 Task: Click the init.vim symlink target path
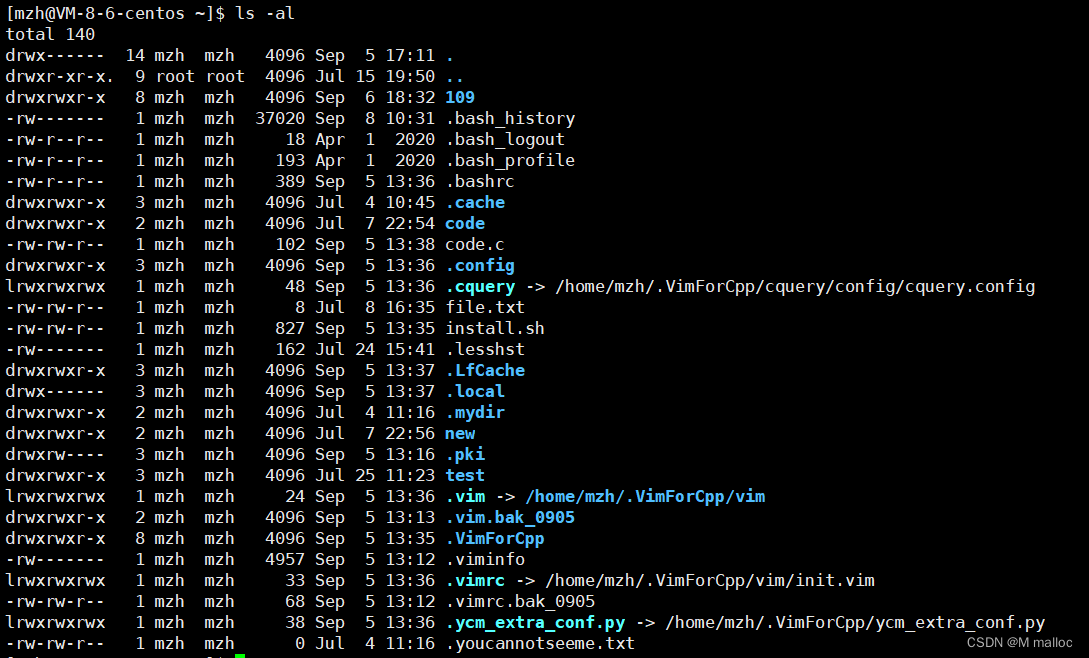coord(710,580)
